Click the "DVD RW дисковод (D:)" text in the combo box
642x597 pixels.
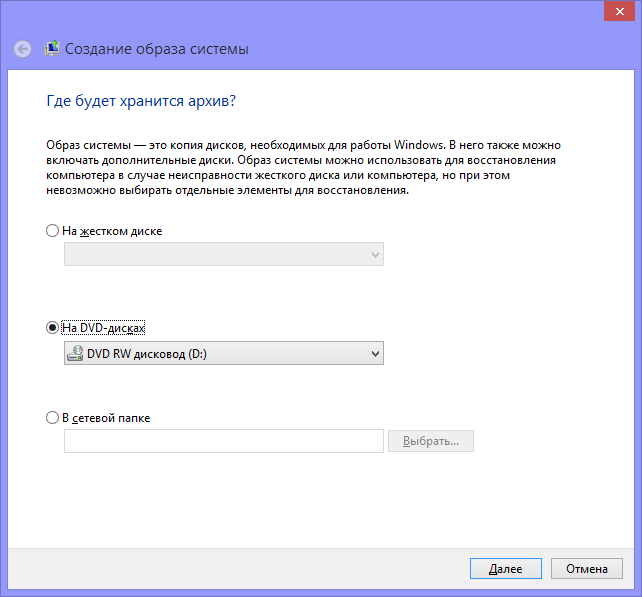[146, 353]
